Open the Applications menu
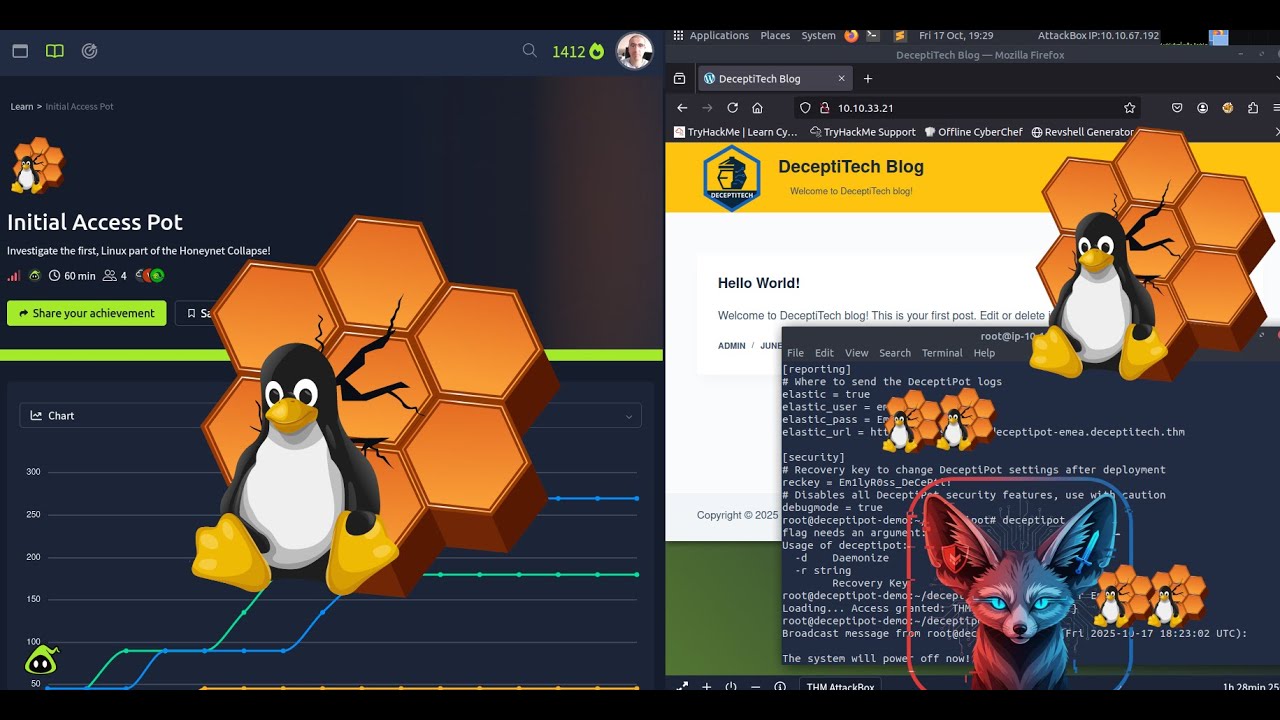Image resolution: width=1280 pixels, height=720 pixels. (719, 35)
